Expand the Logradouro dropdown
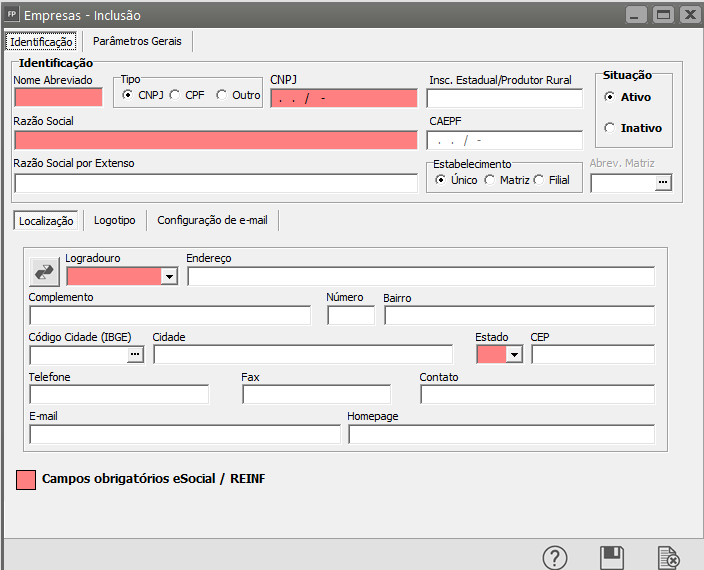This screenshot has height=570, width=704. coord(169,276)
